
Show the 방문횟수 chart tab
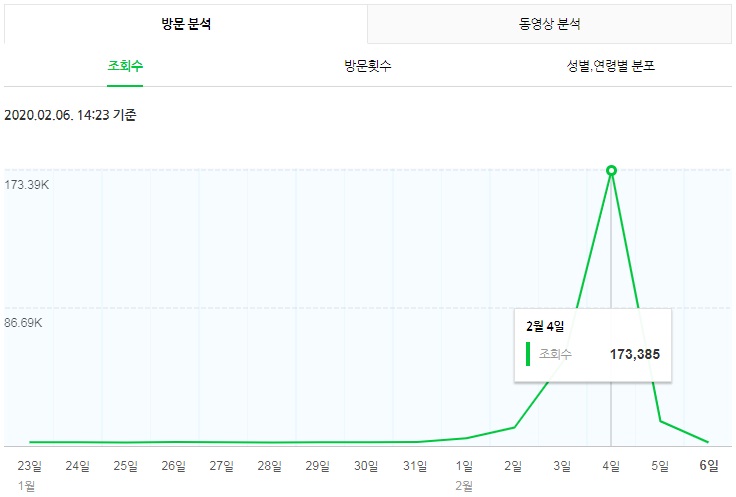tap(367, 67)
